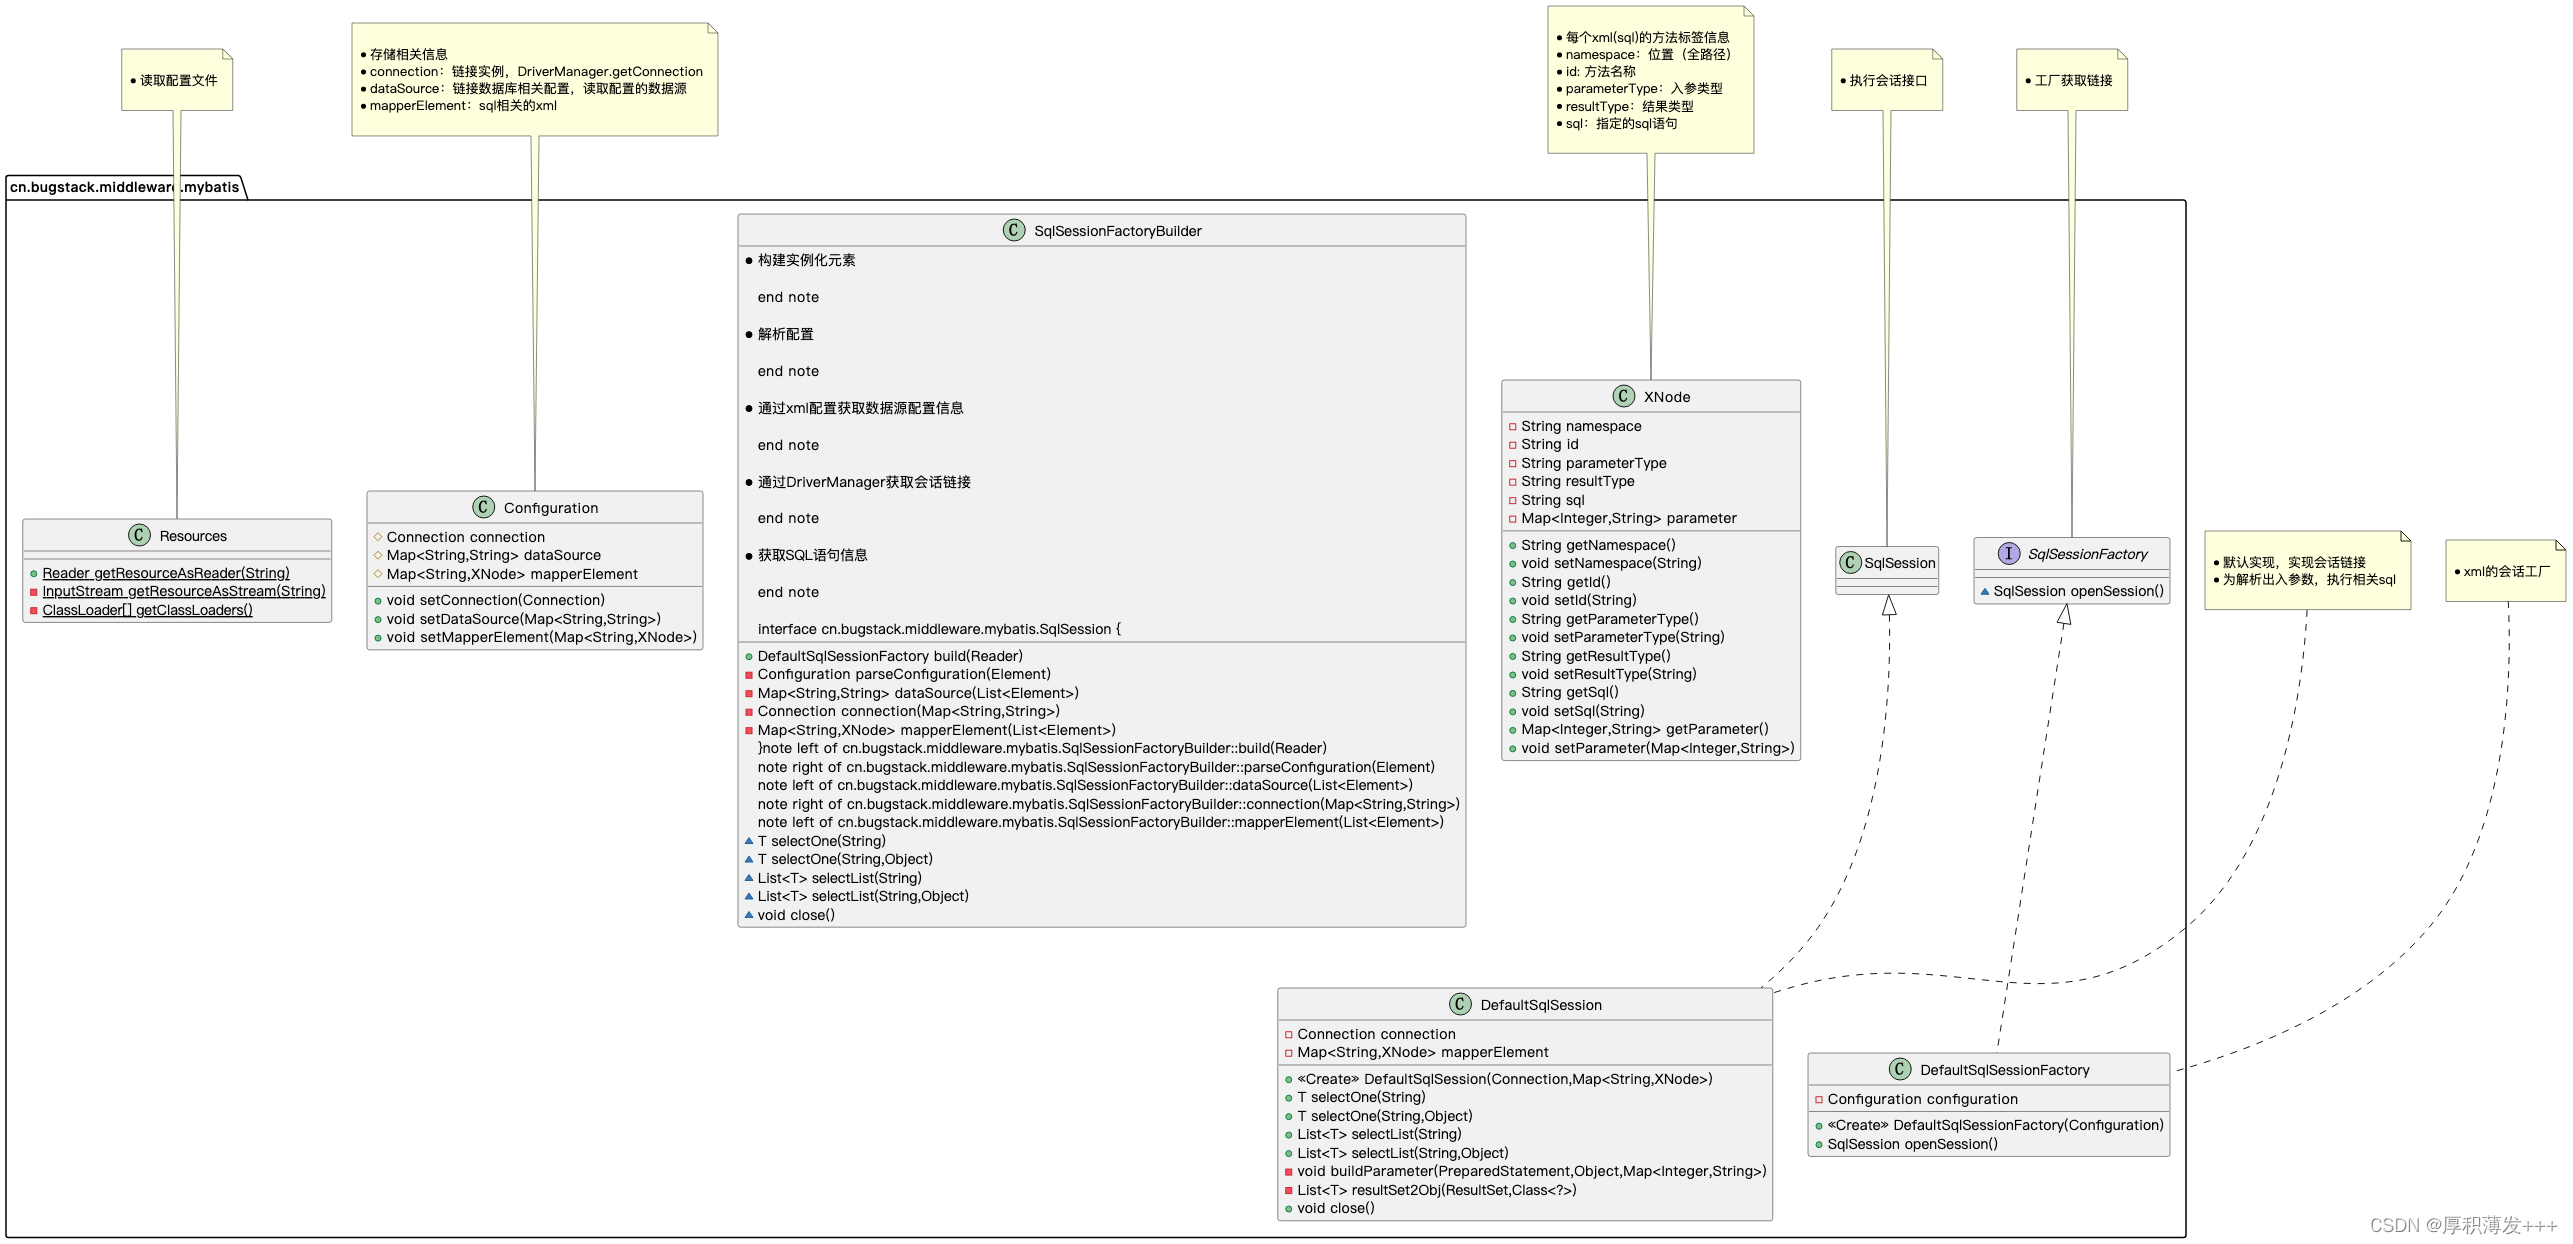Click the void close() triangle in SqlSessionFactoryBuilder
The width and height of the screenshot is (2573, 1244).
pos(749,914)
